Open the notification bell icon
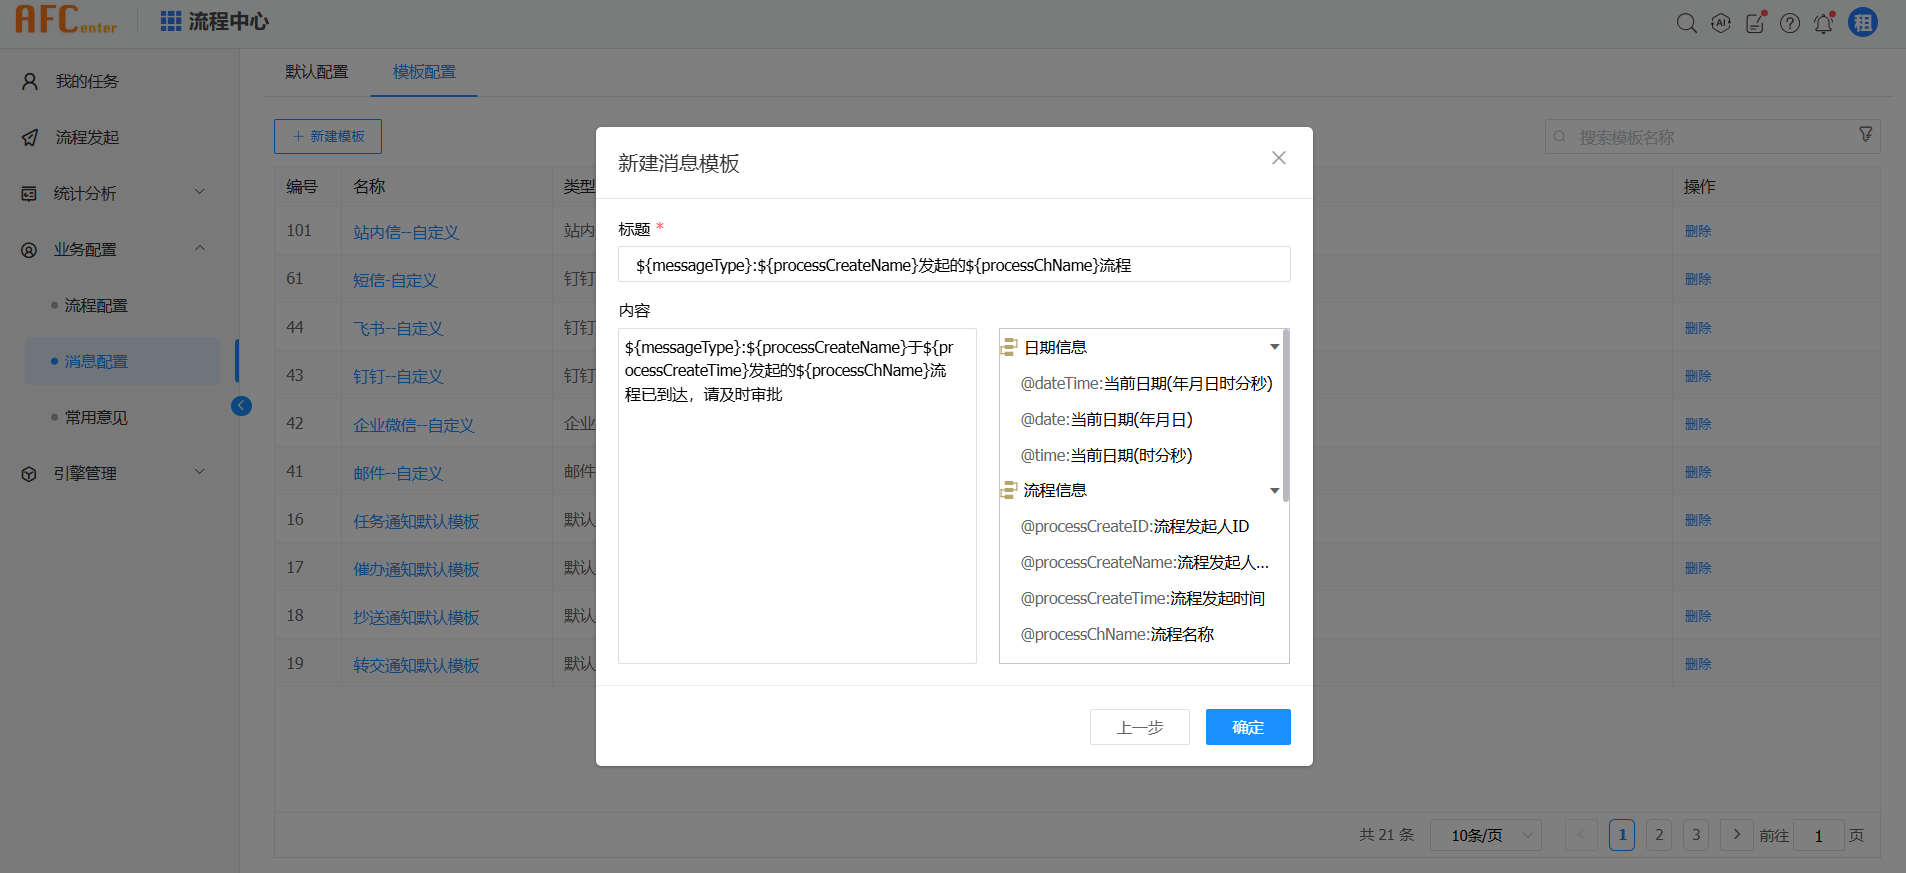This screenshot has height=873, width=1906. (x=1823, y=23)
